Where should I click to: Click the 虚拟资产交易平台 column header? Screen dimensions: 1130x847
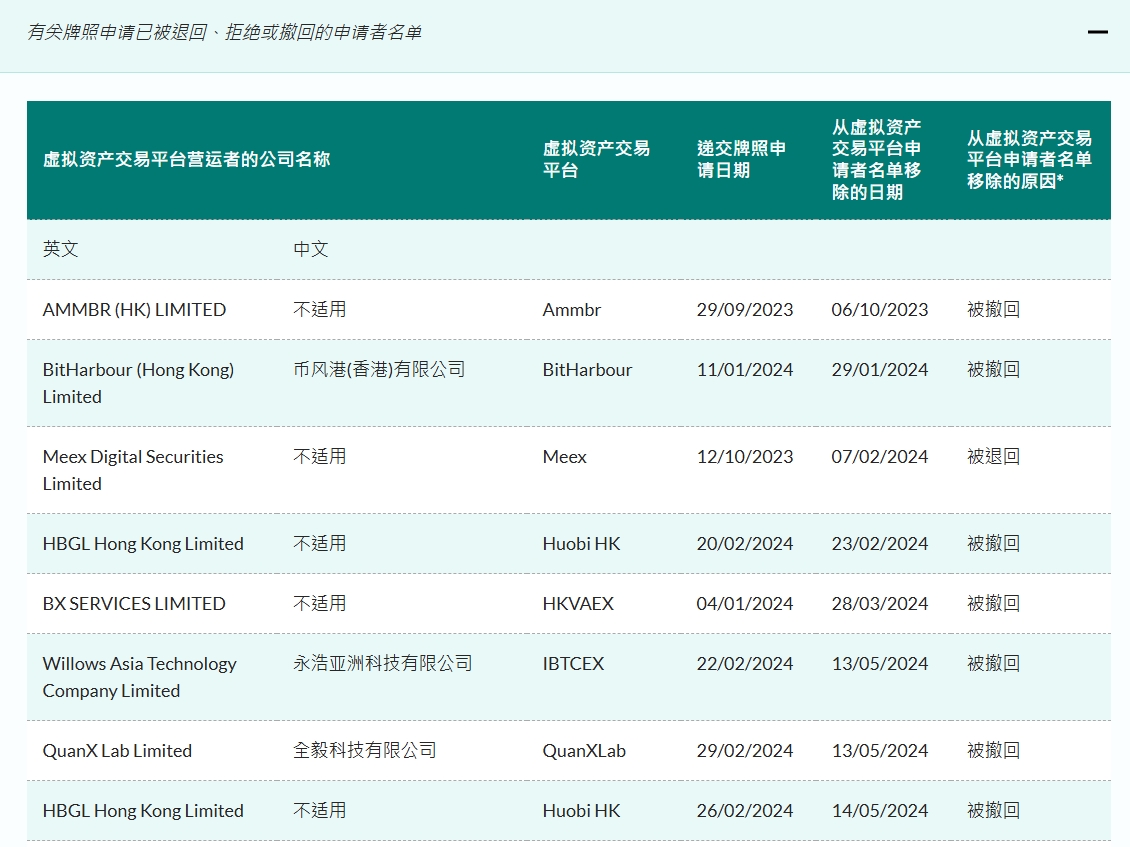tap(596, 159)
